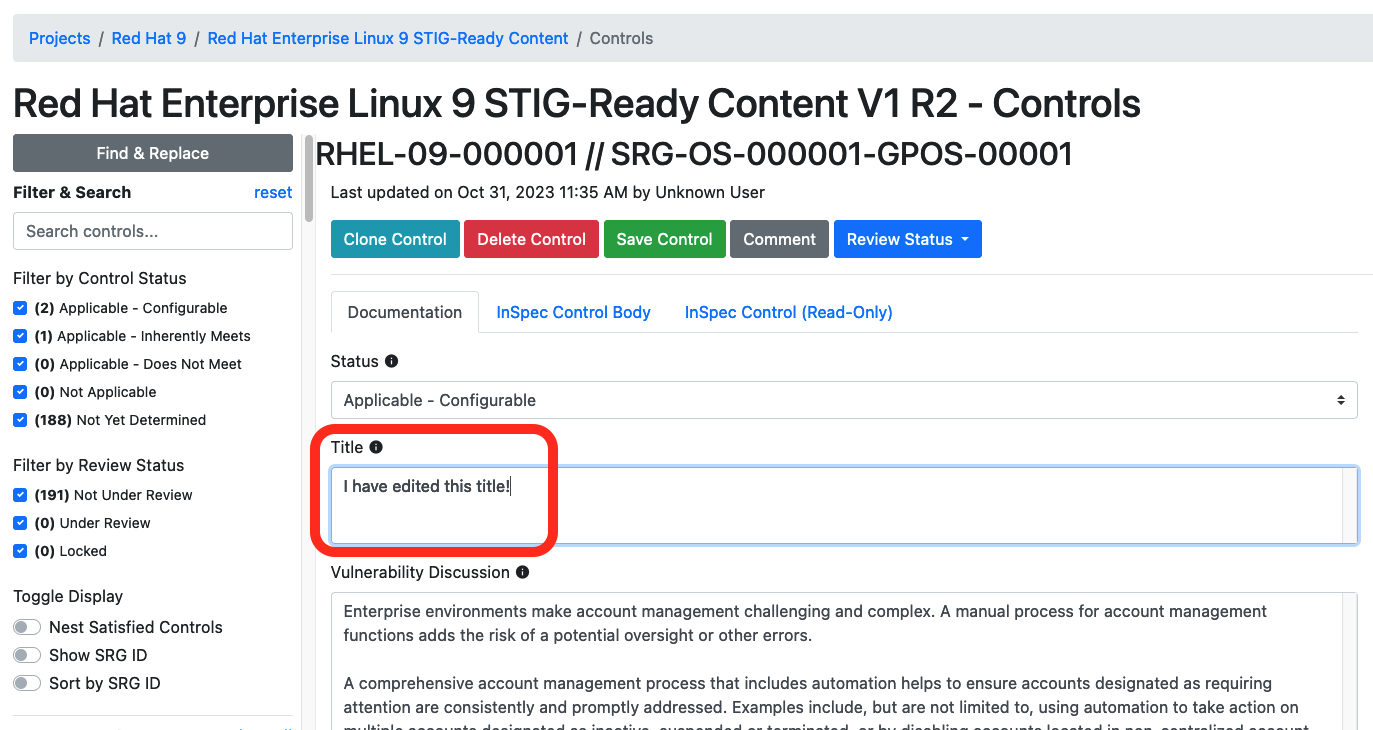The width and height of the screenshot is (1373, 730).
Task: Click the info icon next to Status
Action: pyautogui.click(x=392, y=361)
